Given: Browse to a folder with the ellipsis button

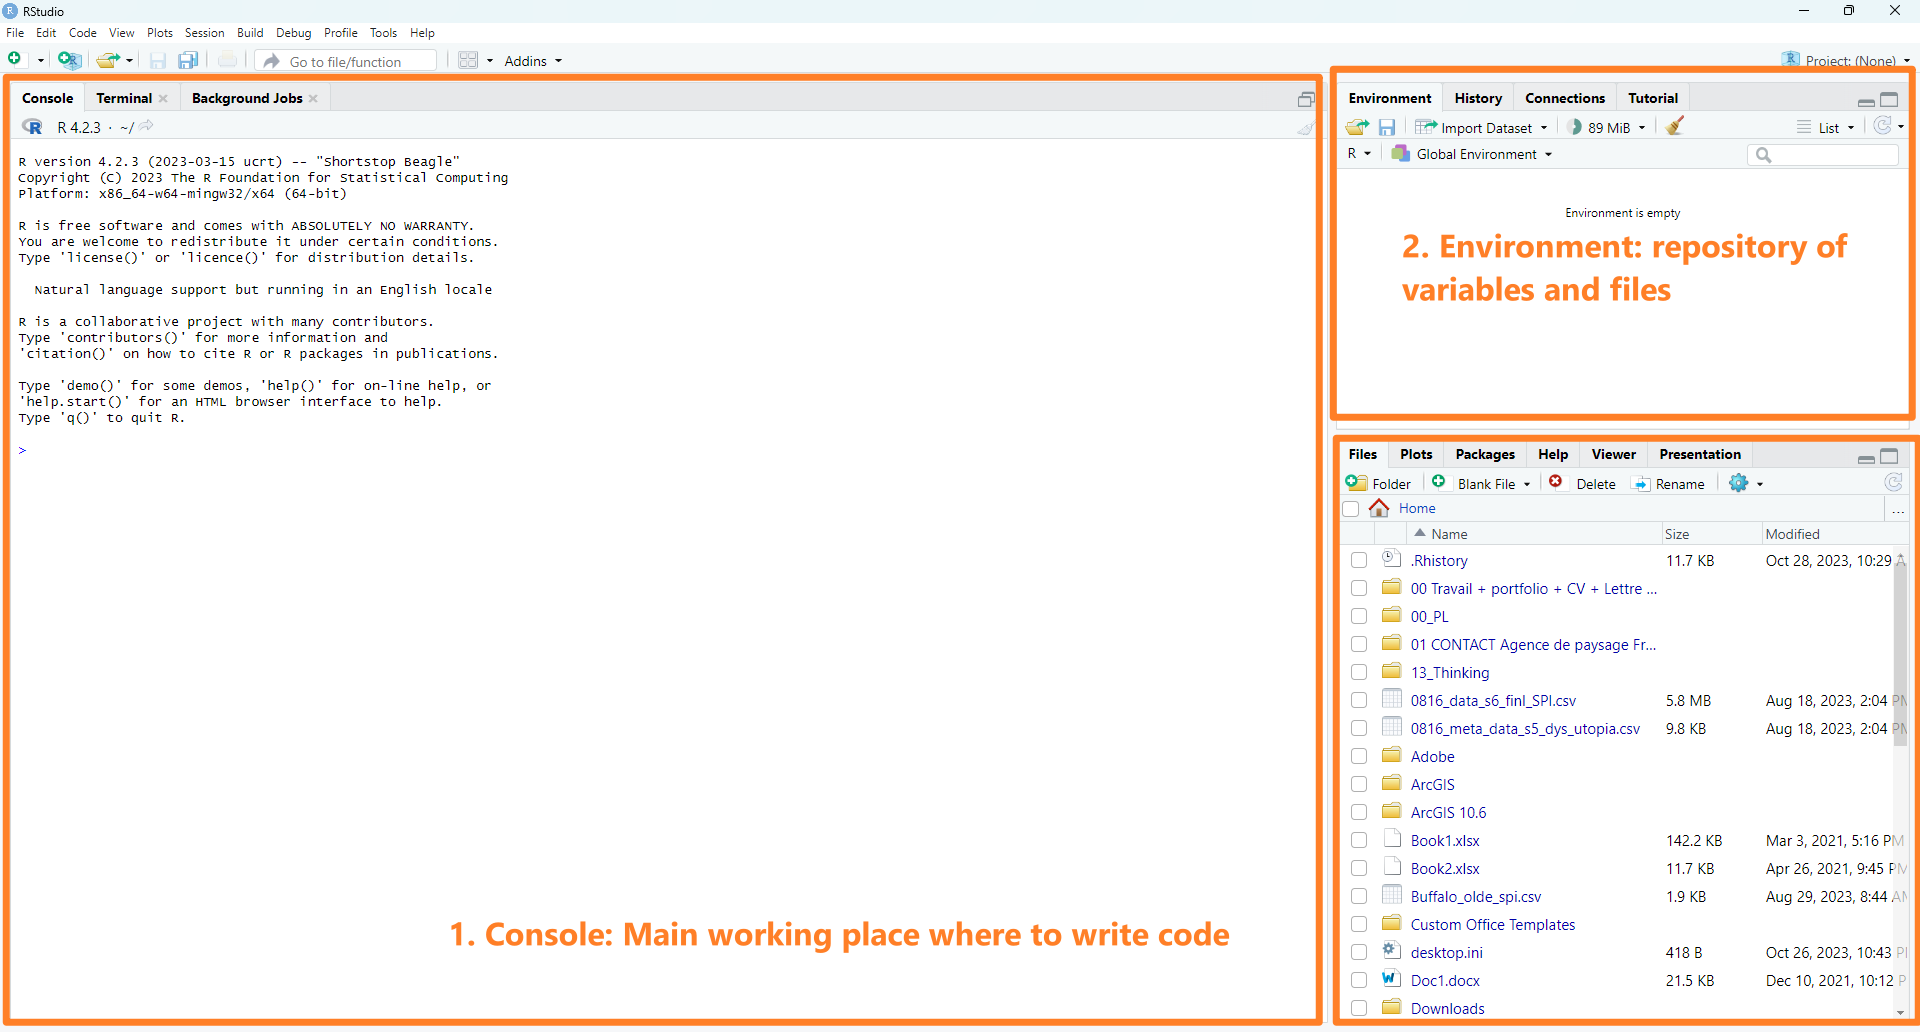Looking at the screenshot, I should click(x=1897, y=509).
